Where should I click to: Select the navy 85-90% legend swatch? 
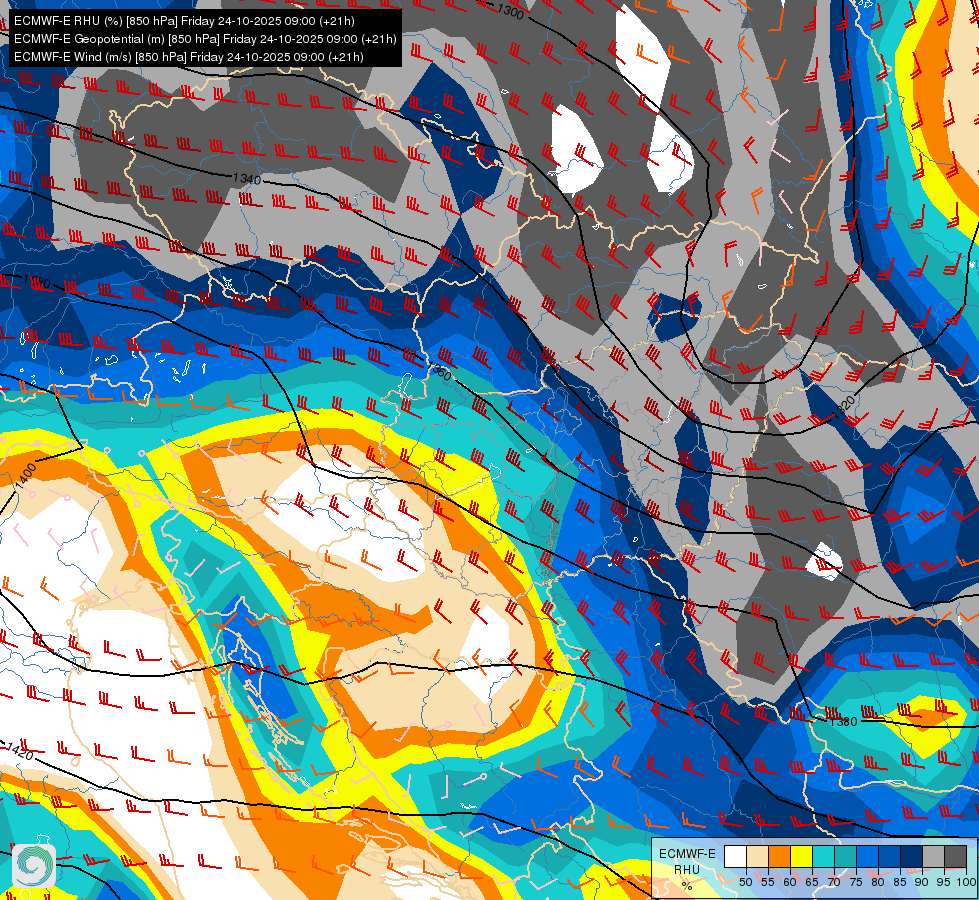click(912, 856)
